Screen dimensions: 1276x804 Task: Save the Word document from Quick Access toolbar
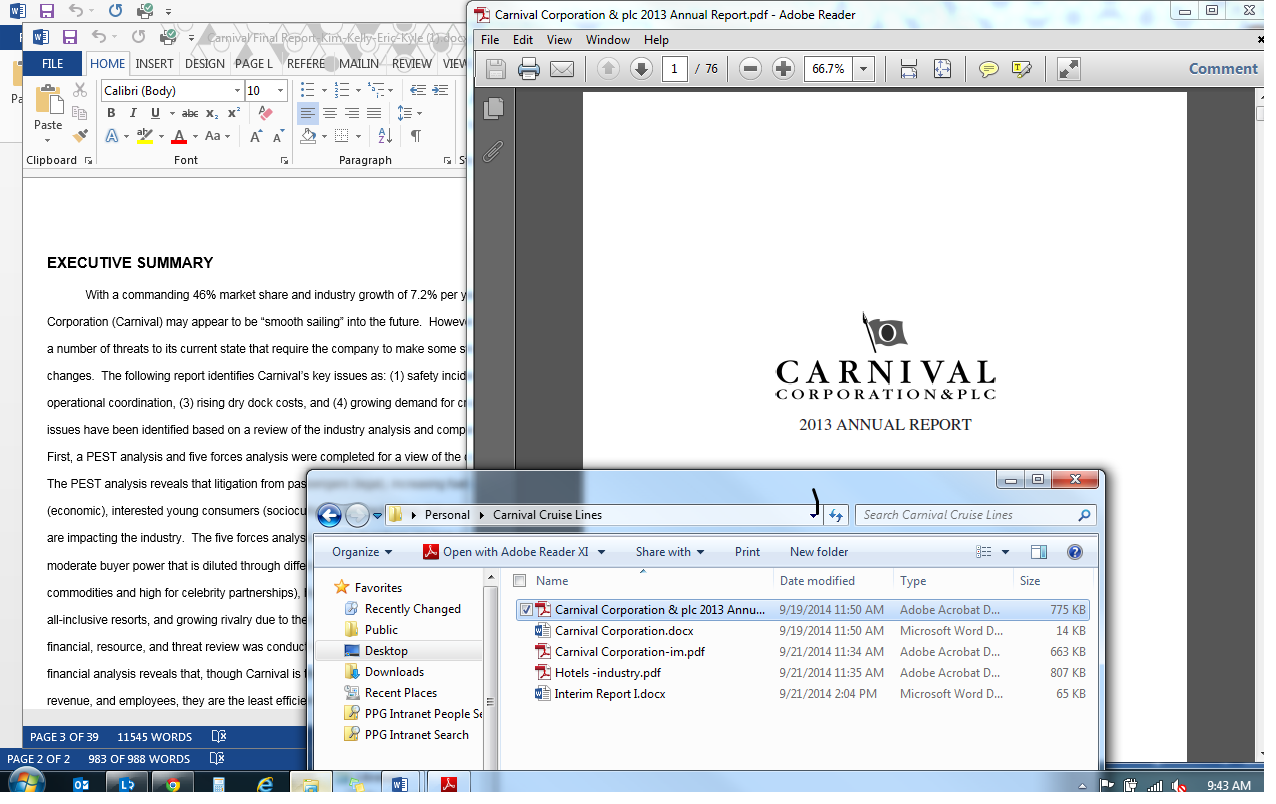[69, 37]
